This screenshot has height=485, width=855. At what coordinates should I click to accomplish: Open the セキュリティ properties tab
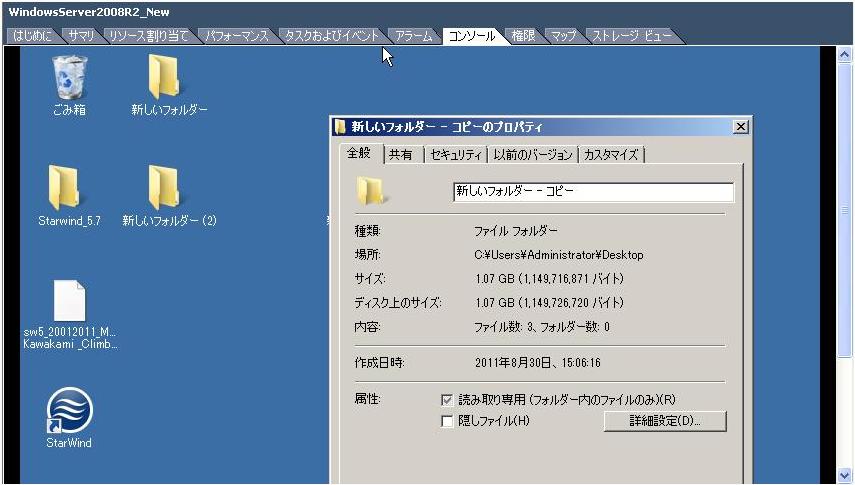(456, 155)
